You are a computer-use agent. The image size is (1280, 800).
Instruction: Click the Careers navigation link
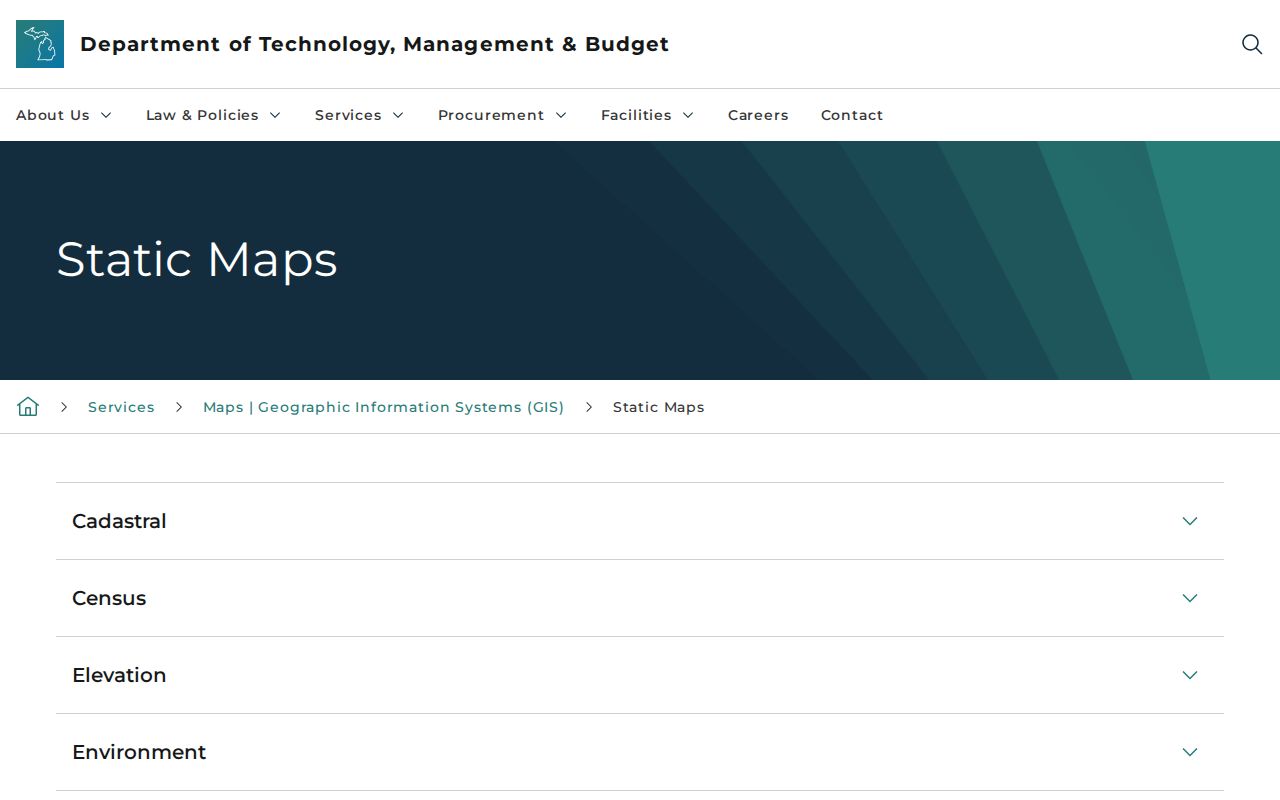[758, 115]
